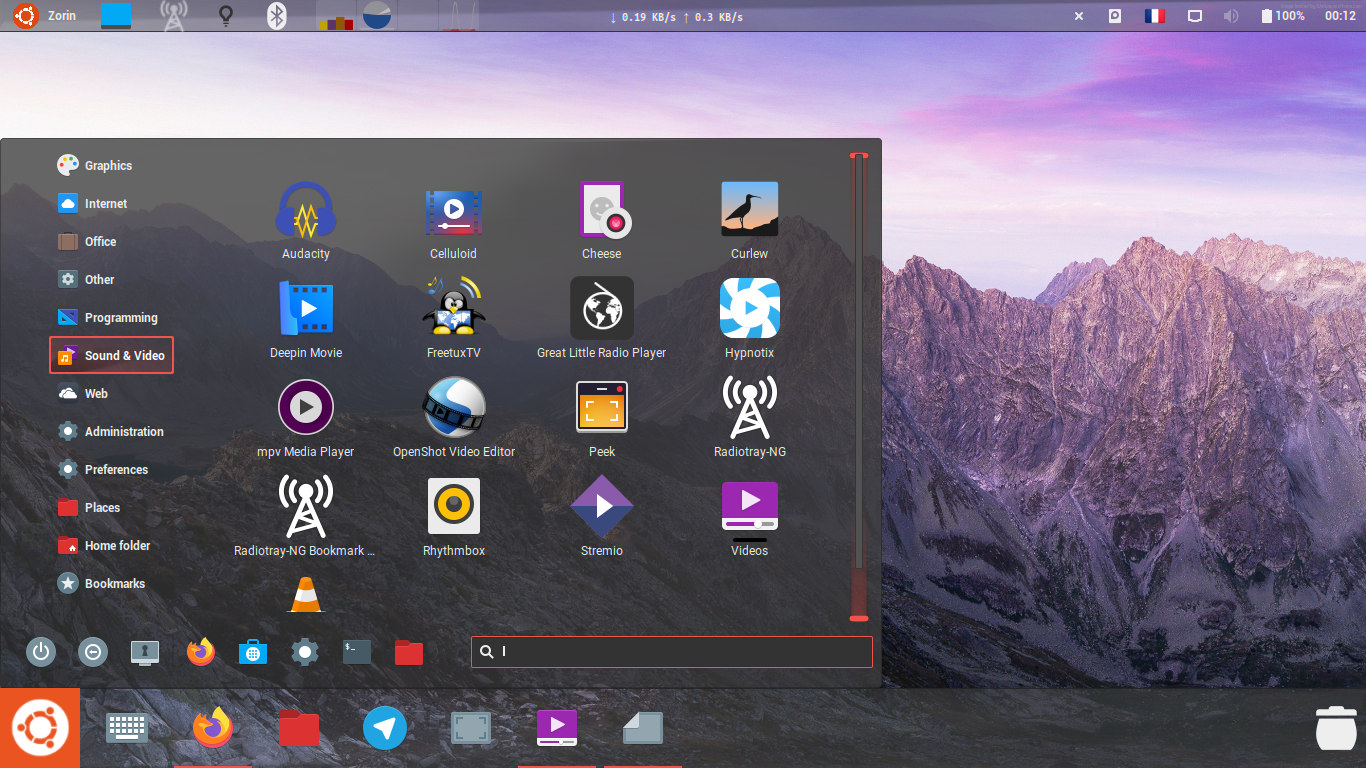Launch Rhythmbox music player

pos(453,517)
